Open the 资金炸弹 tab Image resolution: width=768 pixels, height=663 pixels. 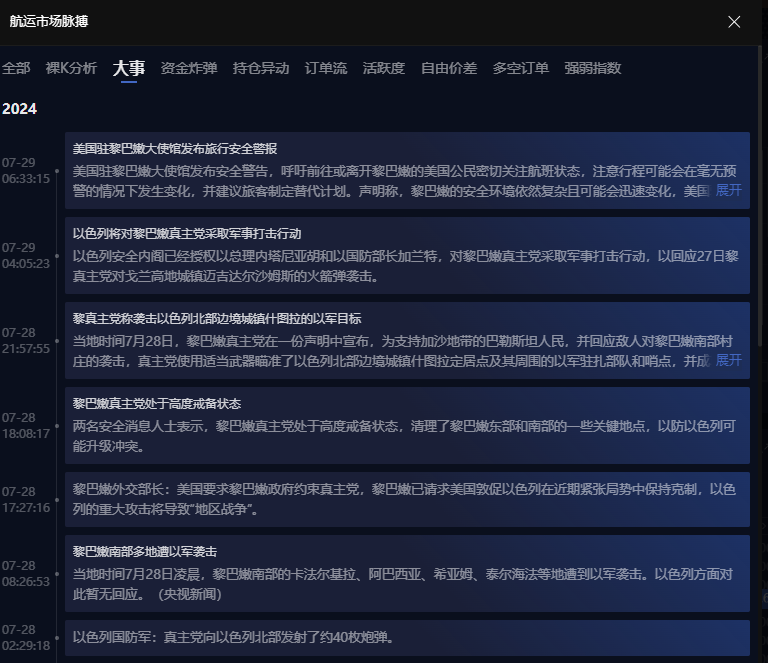pyautogui.click(x=189, y=68)
